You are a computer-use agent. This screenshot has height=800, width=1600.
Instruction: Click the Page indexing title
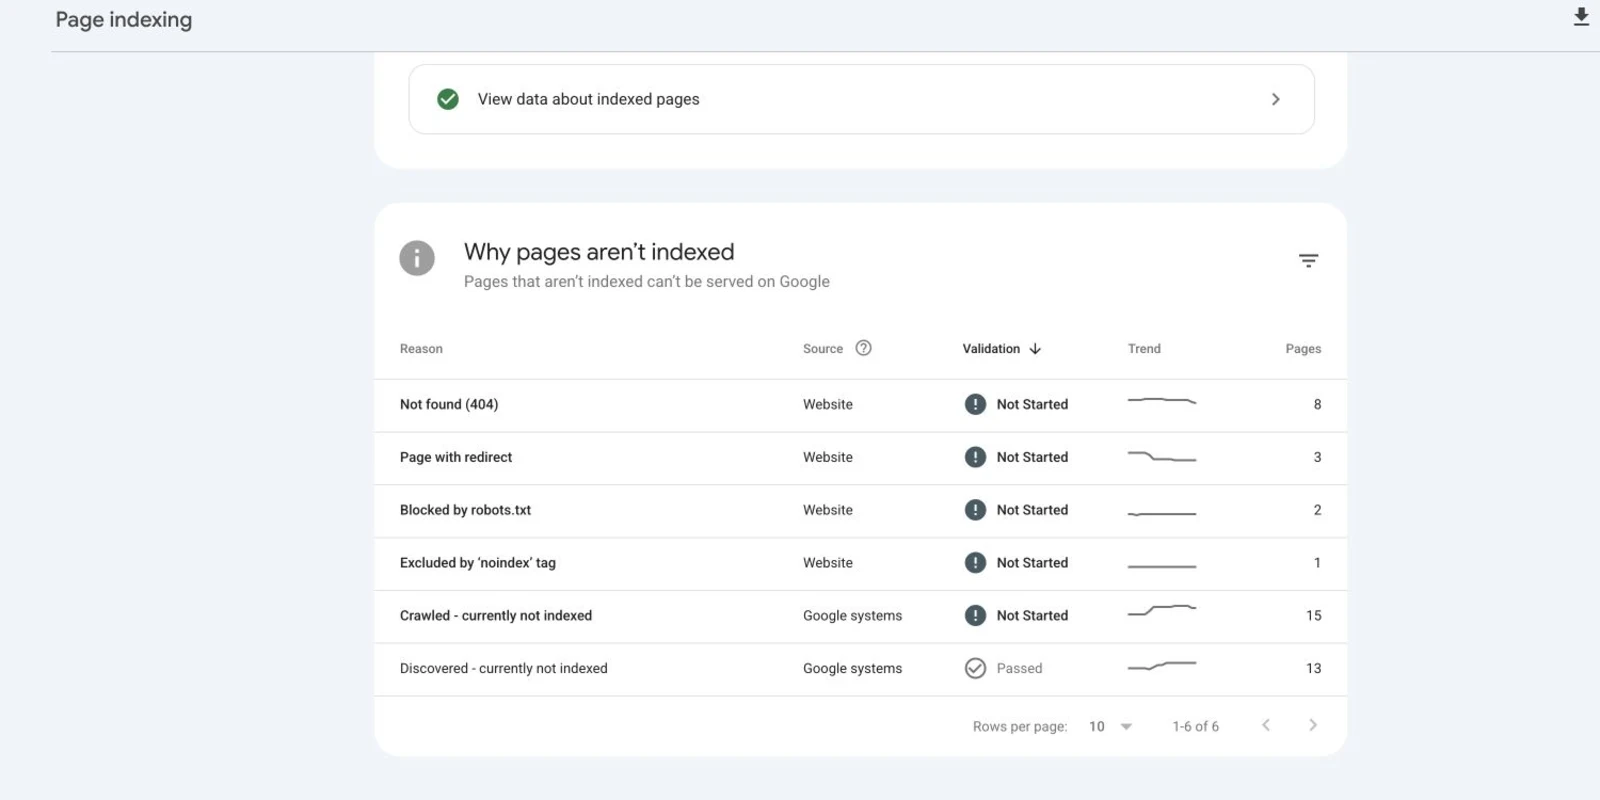(x=124, y=20)
